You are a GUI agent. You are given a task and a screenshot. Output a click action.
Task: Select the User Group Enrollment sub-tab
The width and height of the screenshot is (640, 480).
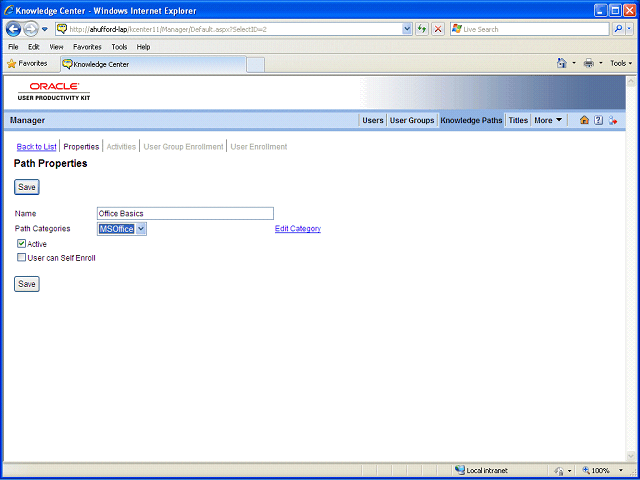coord(183,147)
